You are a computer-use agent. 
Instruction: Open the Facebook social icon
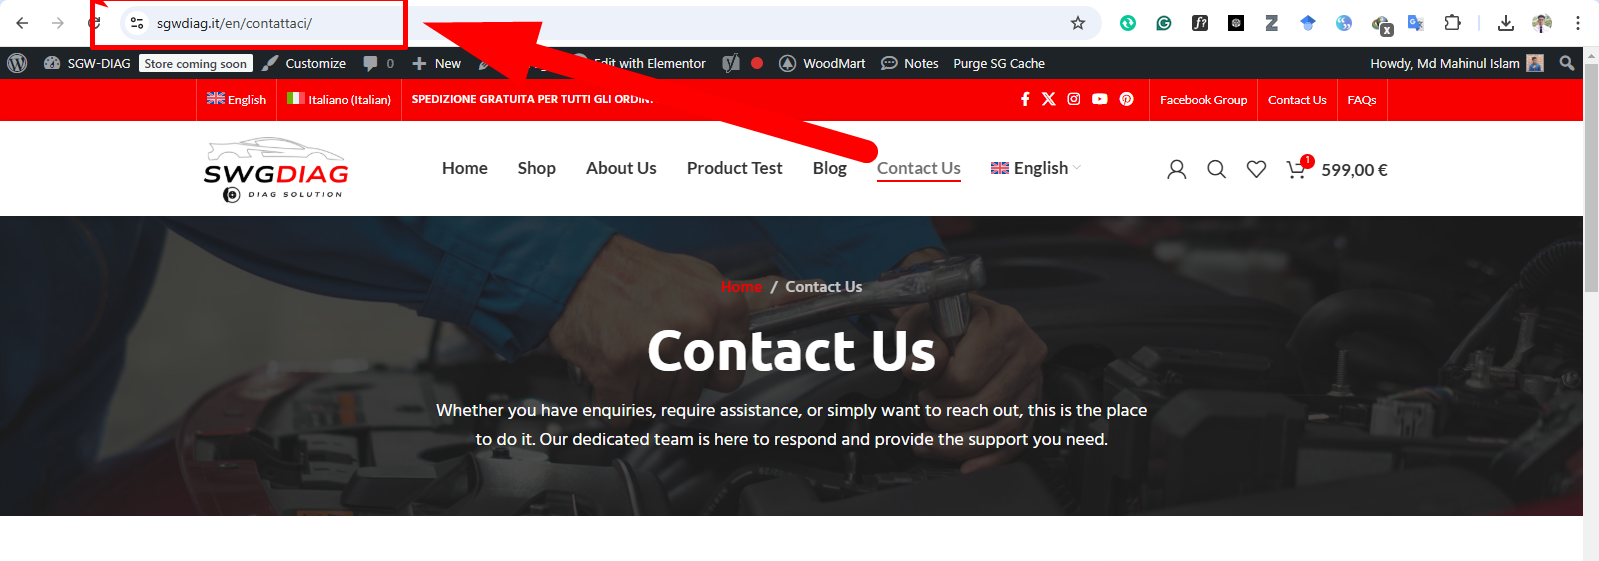click(1025, 99)
